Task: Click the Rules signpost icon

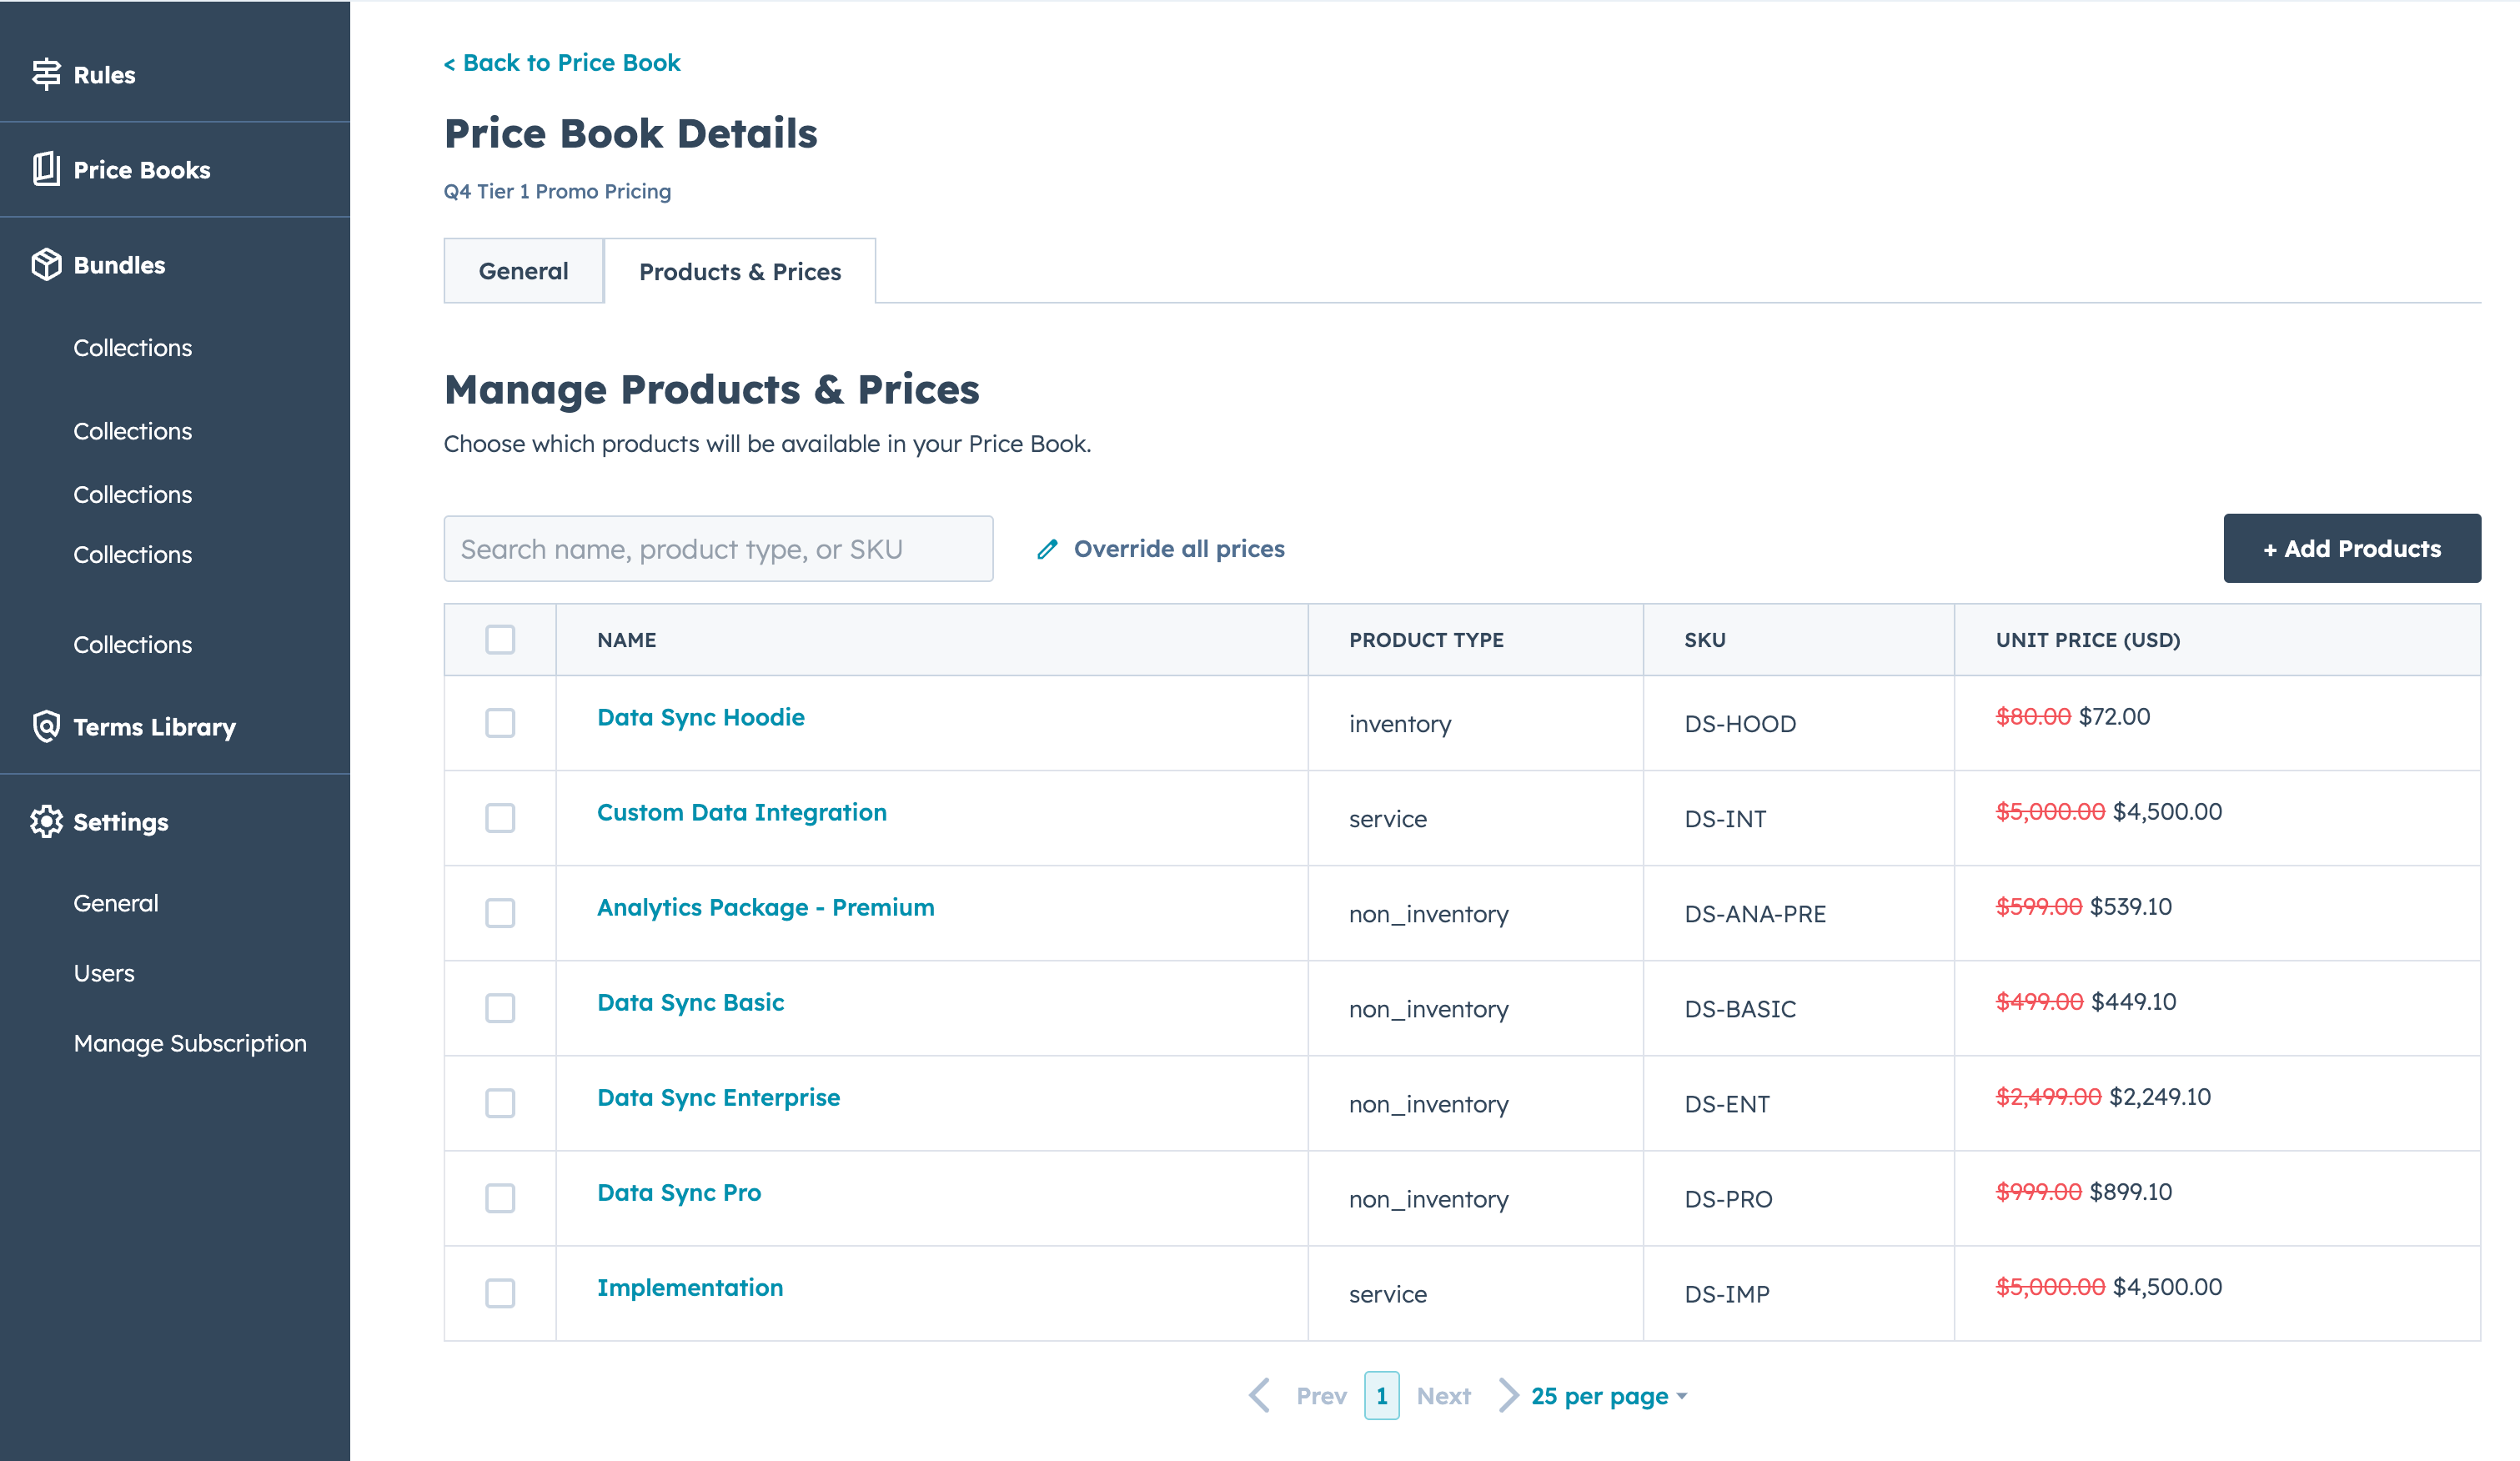Action: 46,74
